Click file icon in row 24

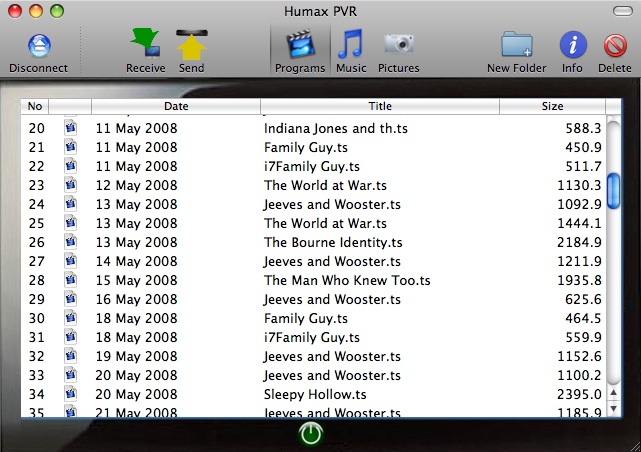(70, 204)
